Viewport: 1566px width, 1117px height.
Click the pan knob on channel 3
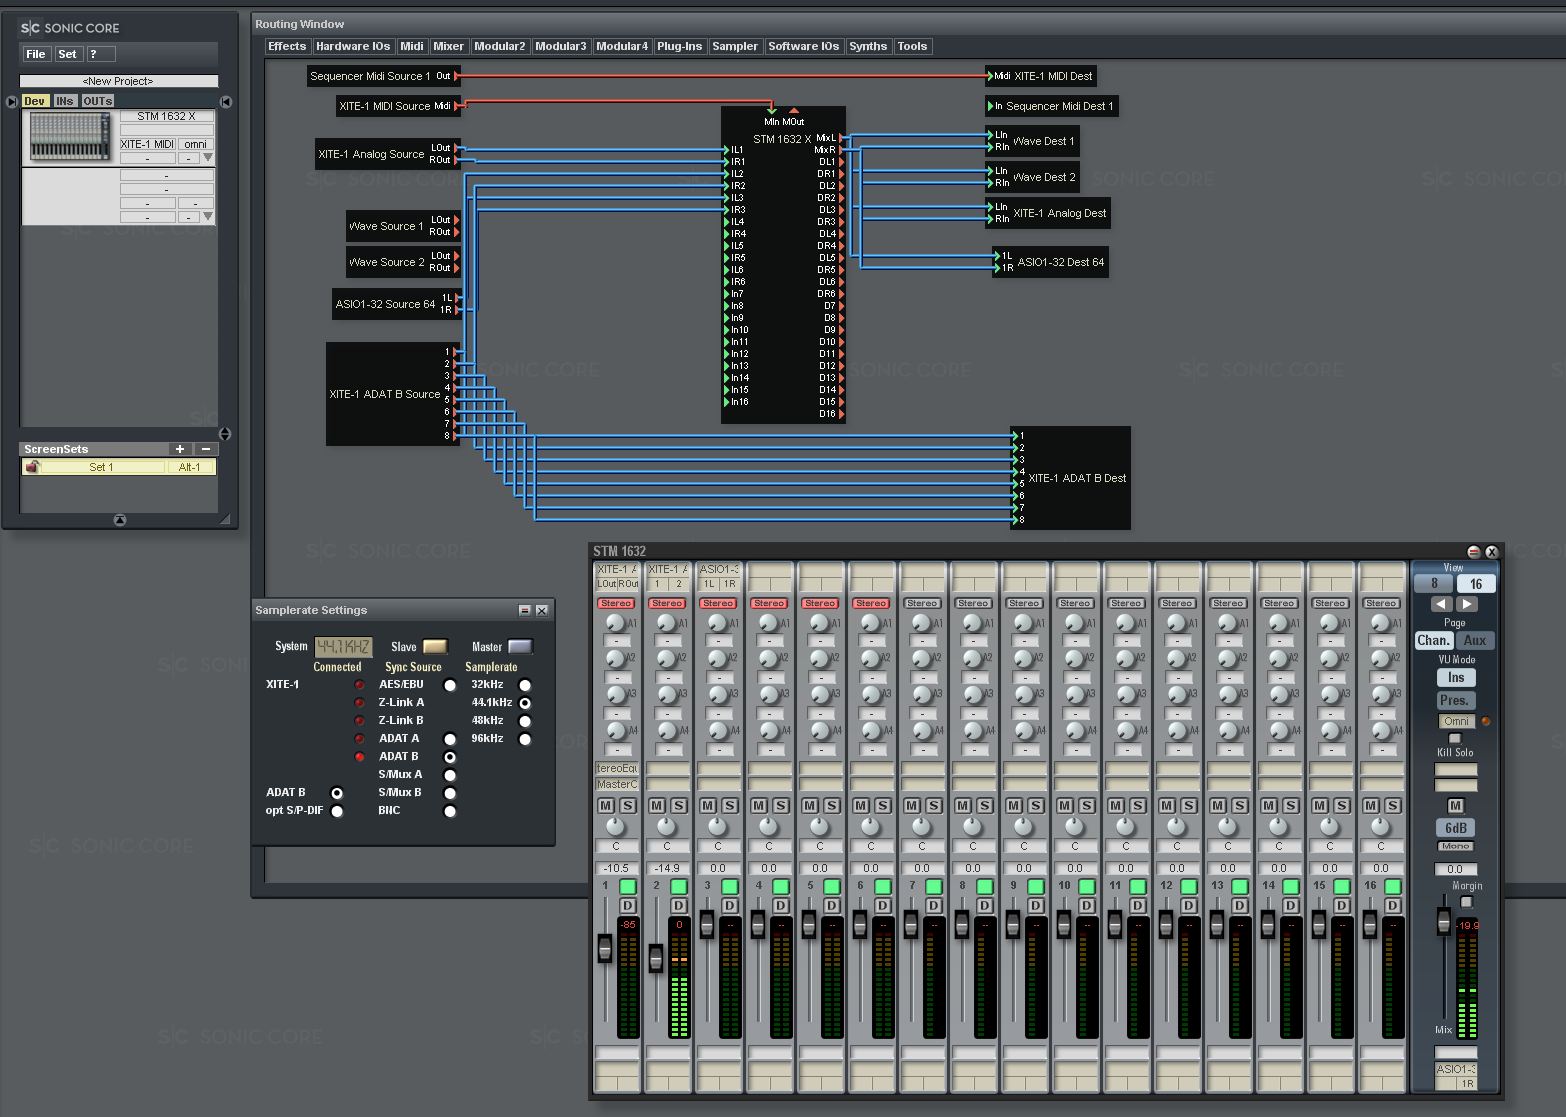click(718, 827)
